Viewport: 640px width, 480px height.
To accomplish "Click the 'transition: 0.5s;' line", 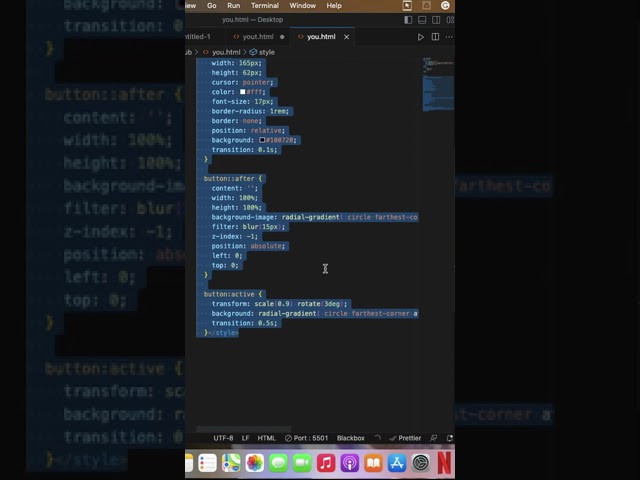I will (x=244, y=323).
